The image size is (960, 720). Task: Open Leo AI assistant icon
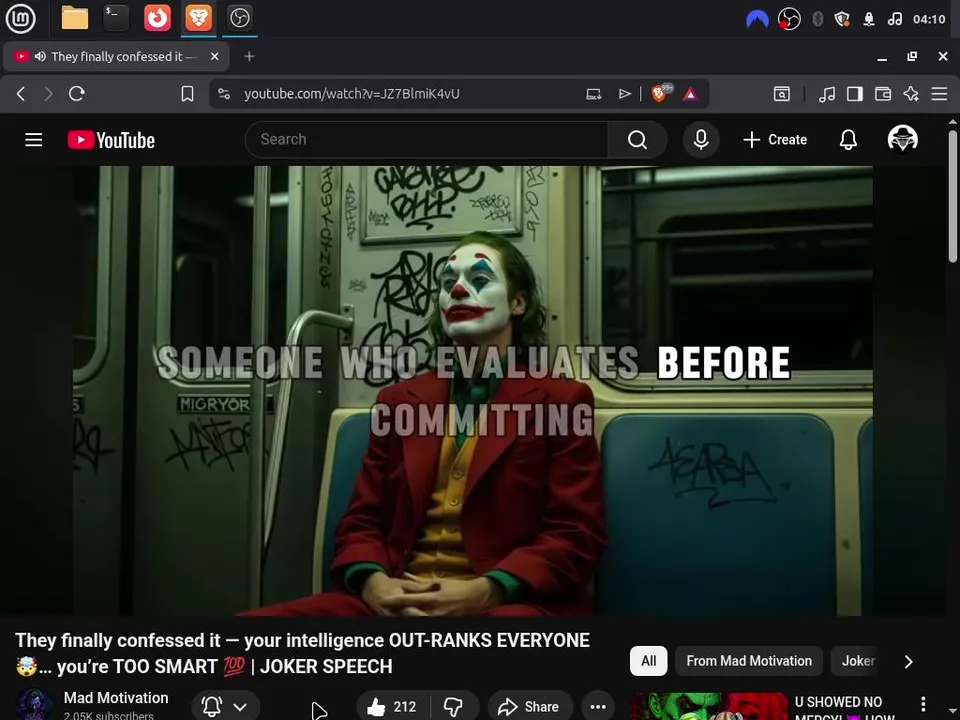[x=911, y=94]
